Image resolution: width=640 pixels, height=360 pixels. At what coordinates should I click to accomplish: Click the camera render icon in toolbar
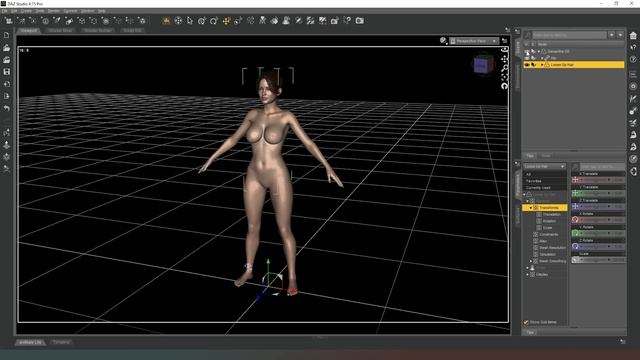pyautogui.click(x=360, y=20)
